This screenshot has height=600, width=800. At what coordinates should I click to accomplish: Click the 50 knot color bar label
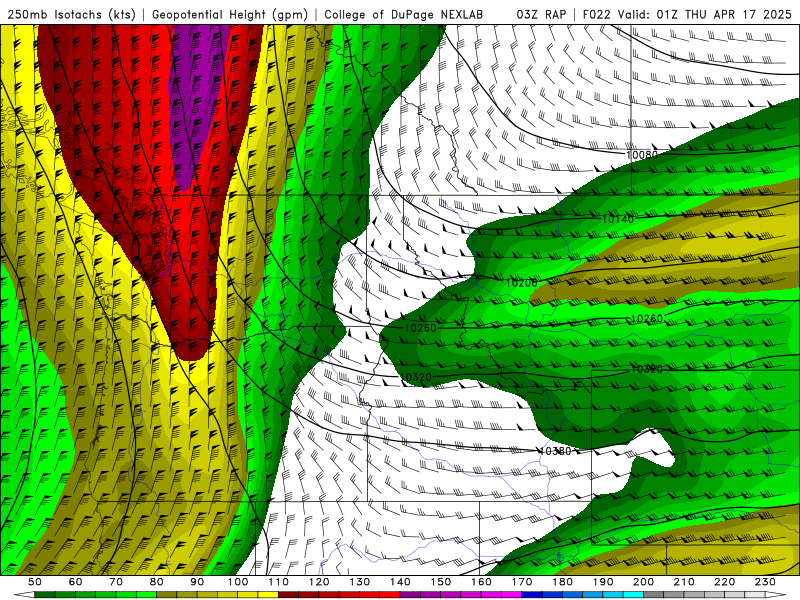pos(35,582)
